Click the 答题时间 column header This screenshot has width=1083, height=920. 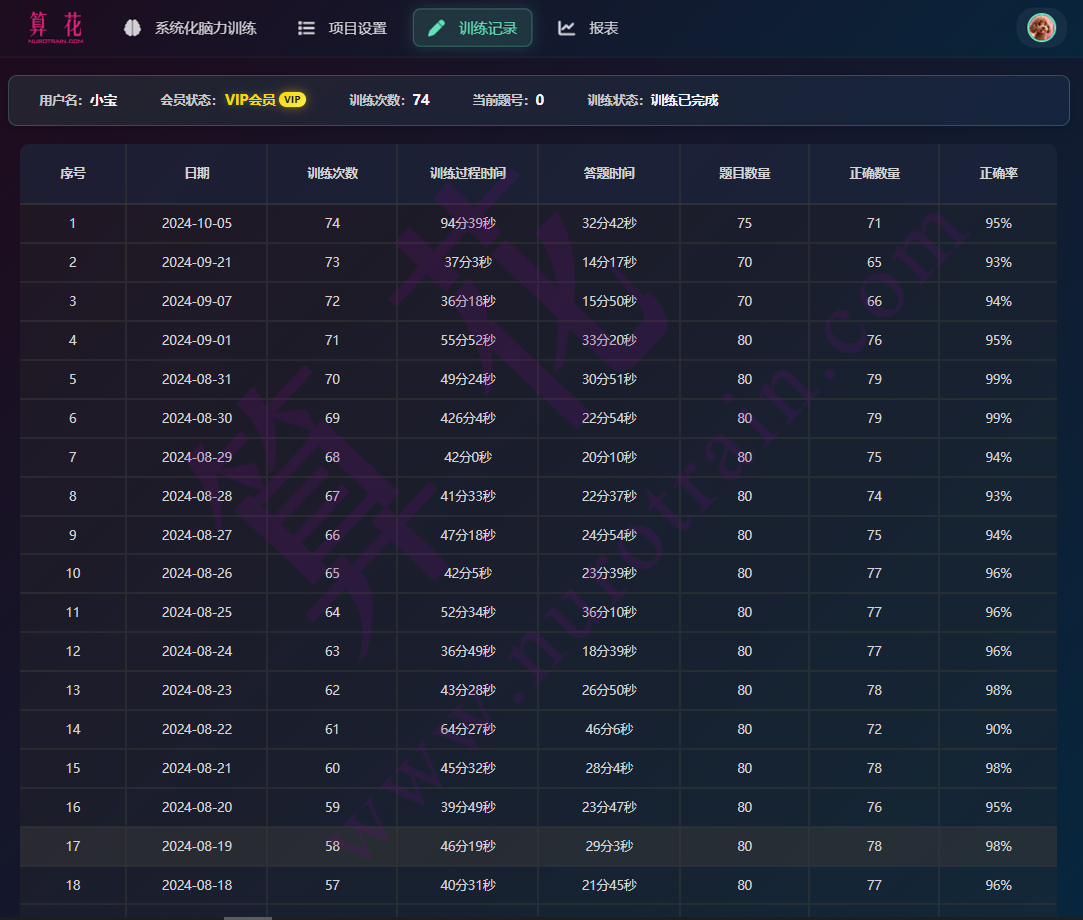[609, 173]
